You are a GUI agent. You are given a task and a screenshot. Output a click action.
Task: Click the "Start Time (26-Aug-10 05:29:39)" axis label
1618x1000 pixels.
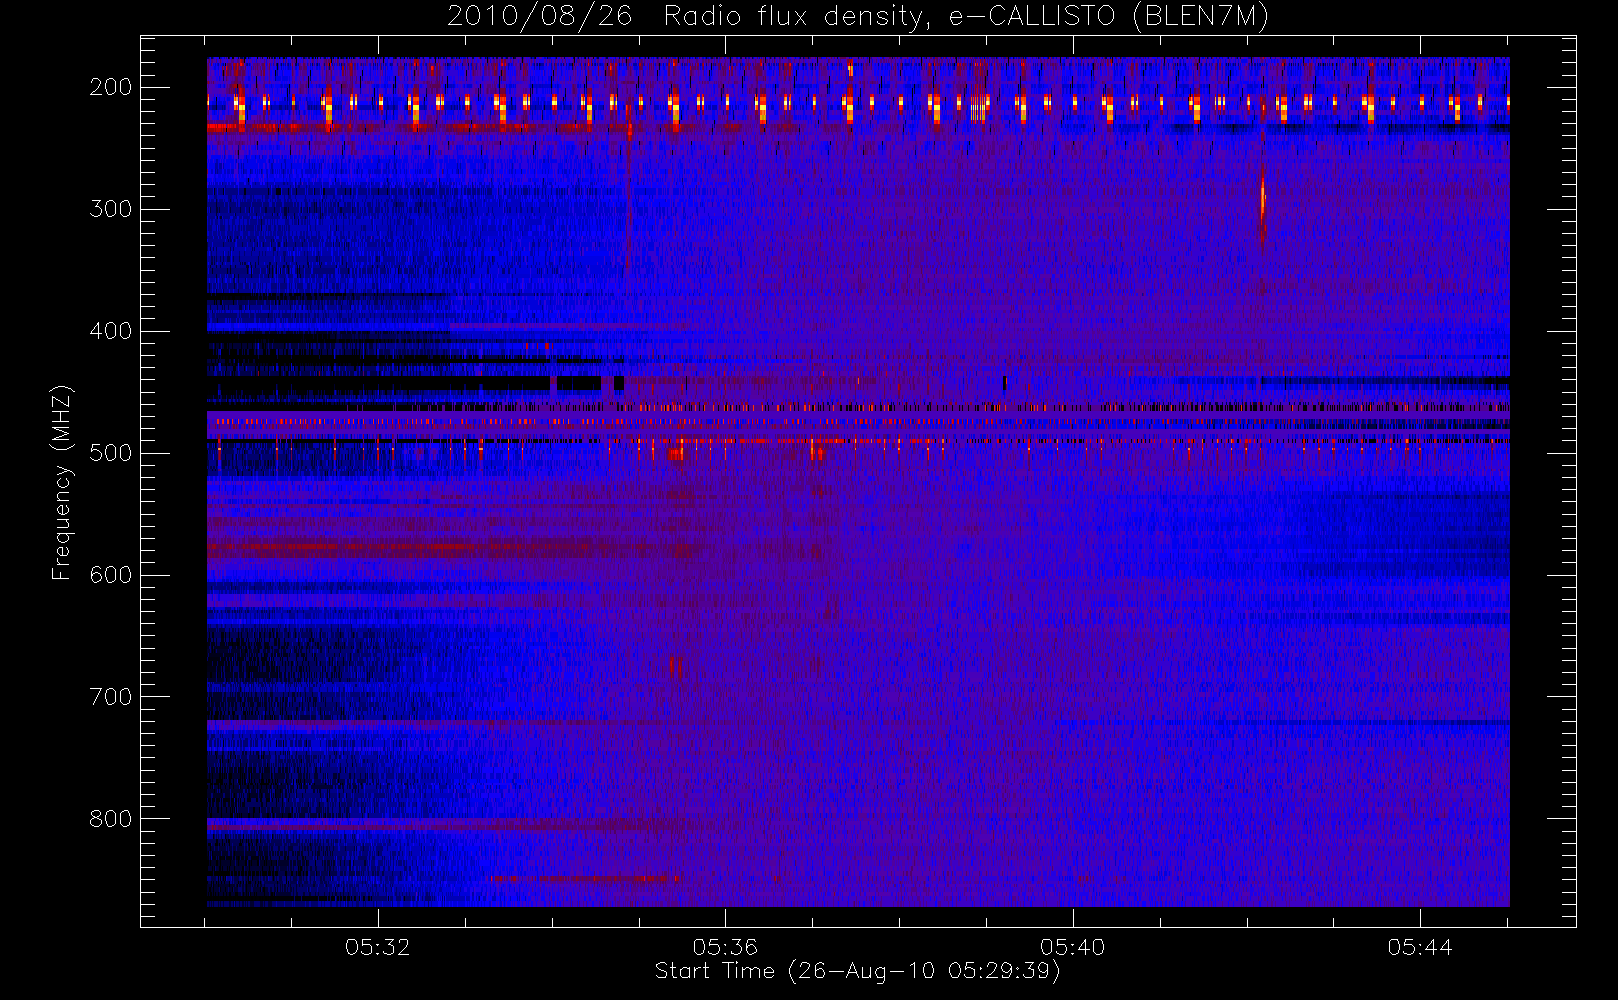pyautogui.click(x=857, y=971)
